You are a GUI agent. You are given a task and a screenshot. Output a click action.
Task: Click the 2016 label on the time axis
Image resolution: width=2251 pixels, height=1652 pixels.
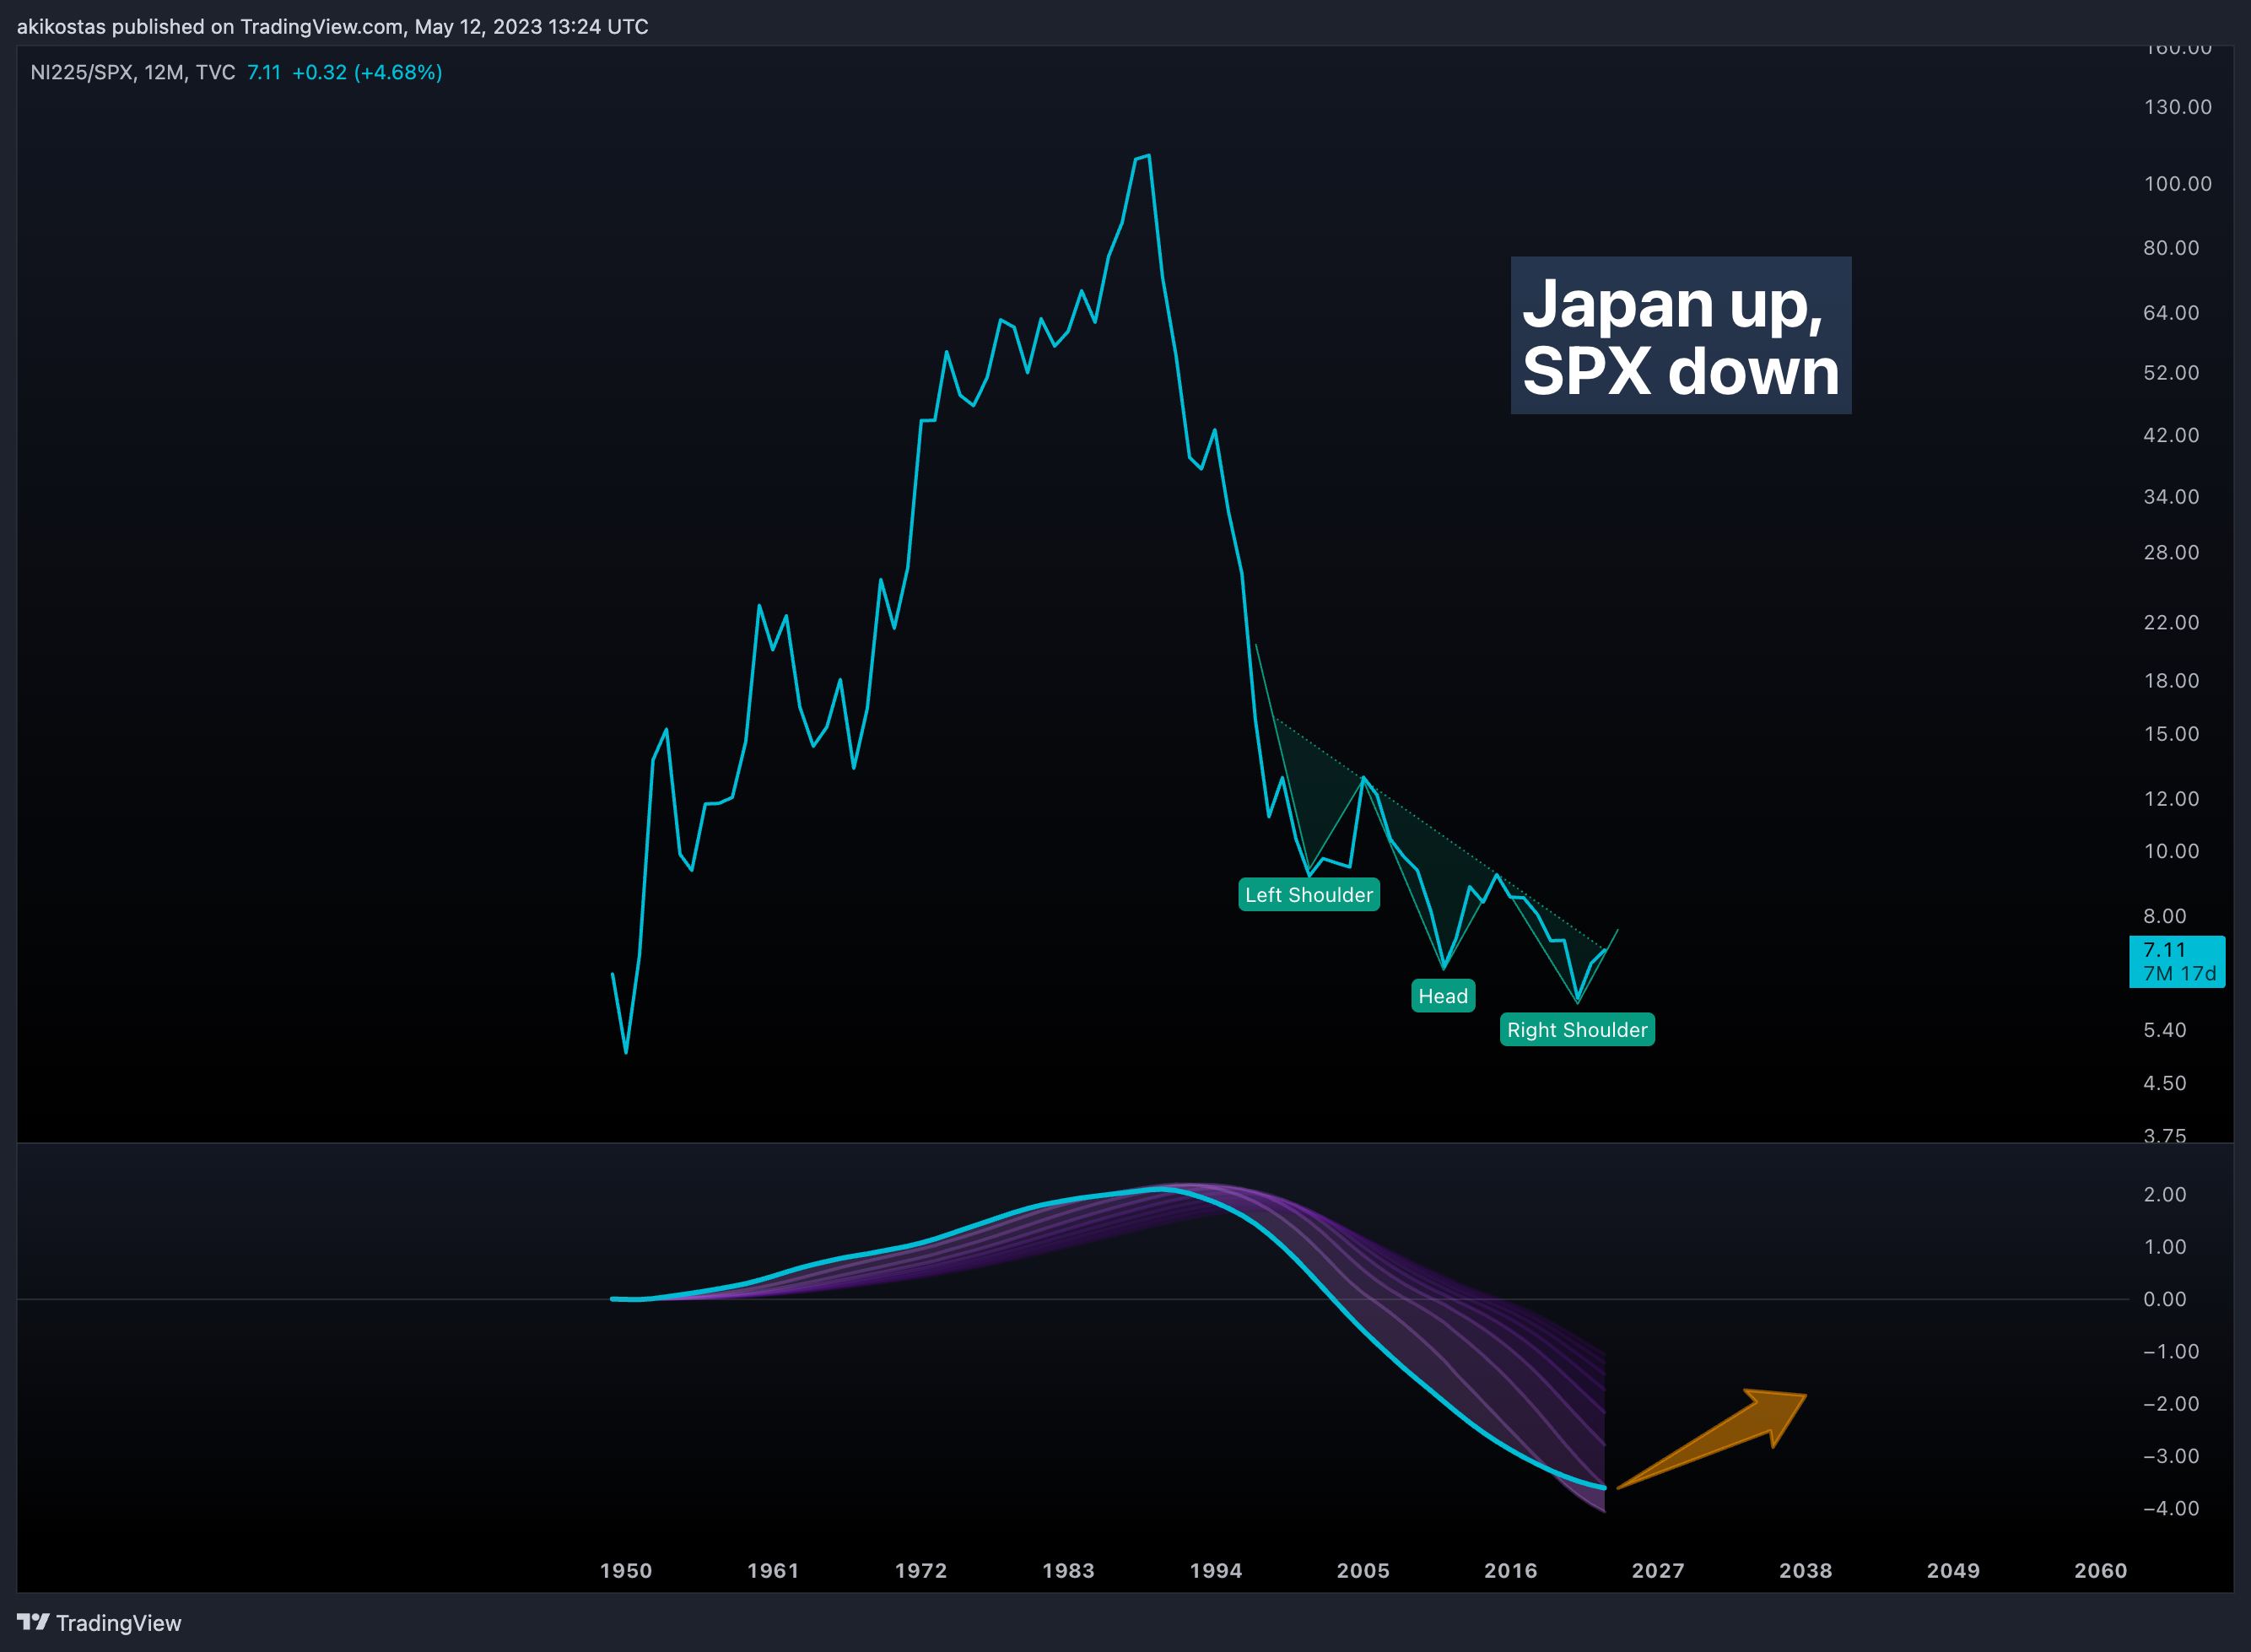coord(1511,1570)
